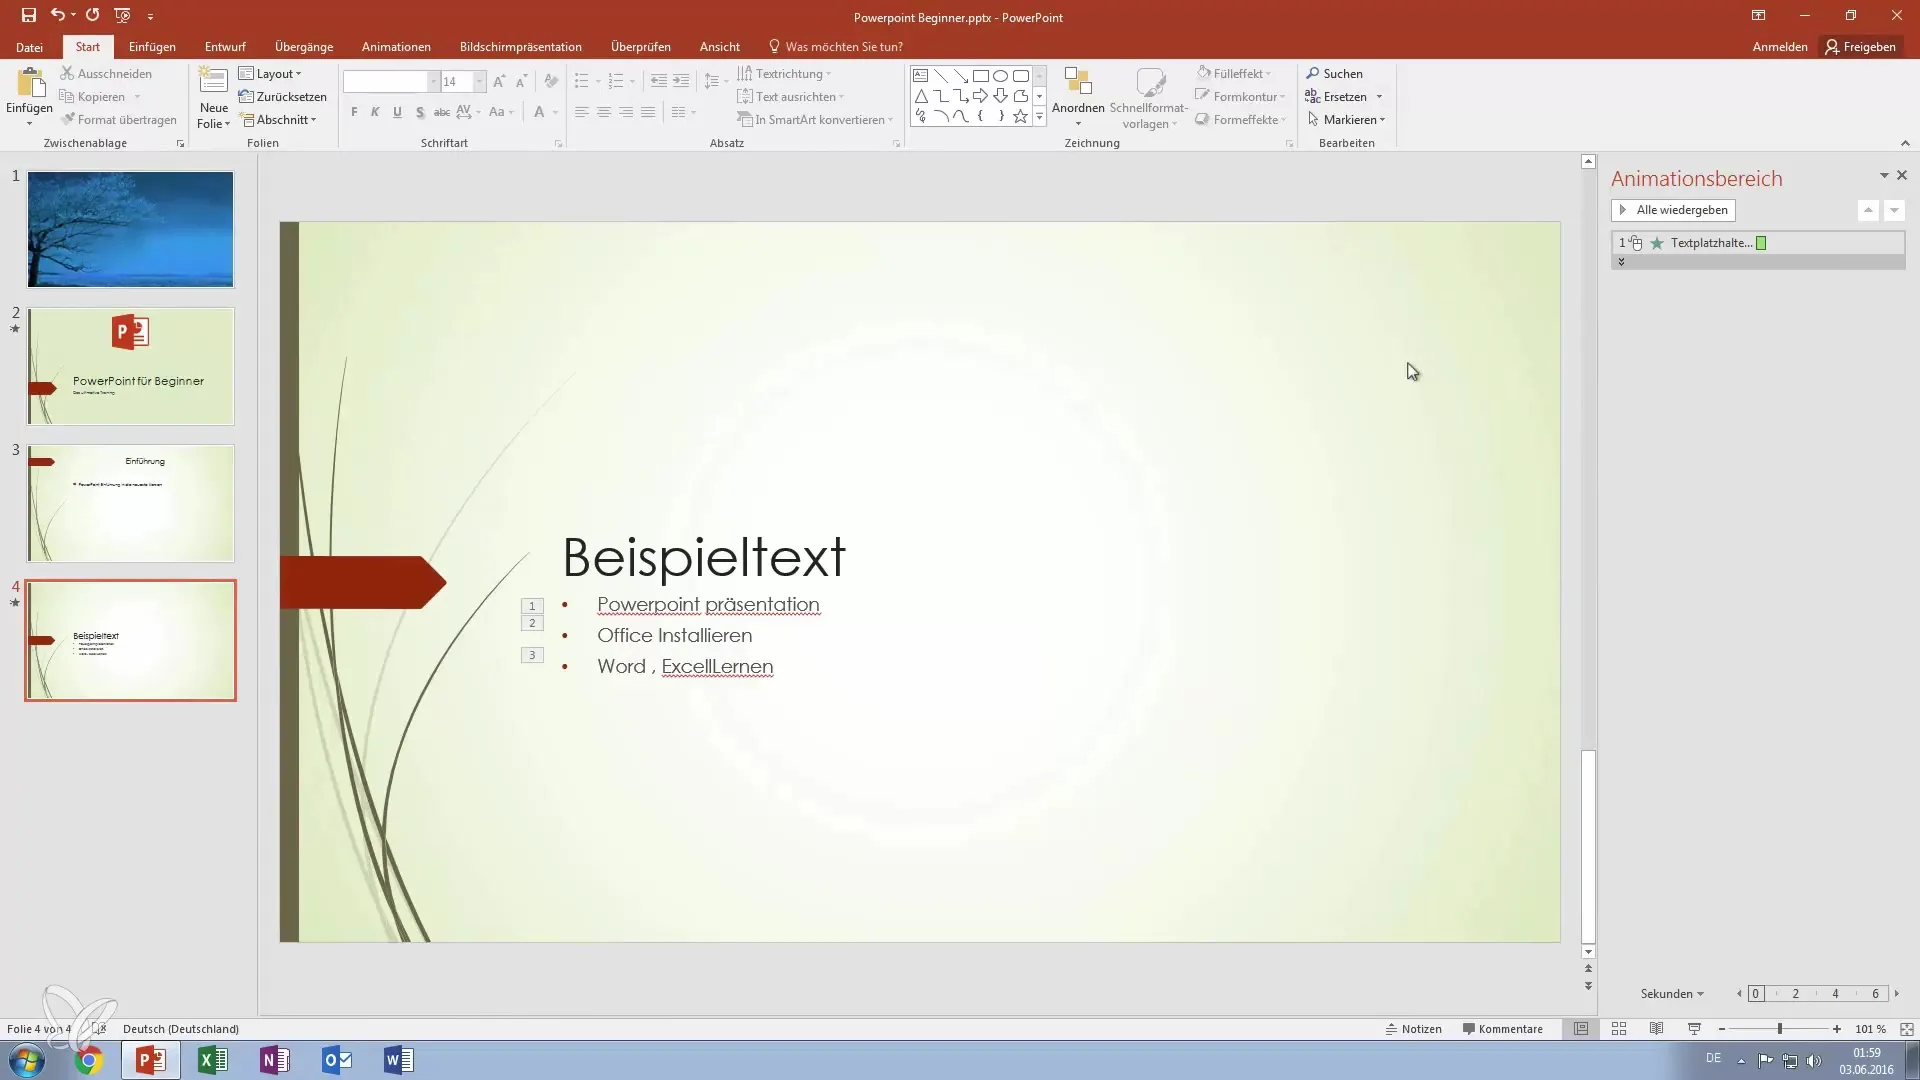Open the Notizen pane
The height and width of the screenshot is (1080, 1920).
pos(1413,1028)
